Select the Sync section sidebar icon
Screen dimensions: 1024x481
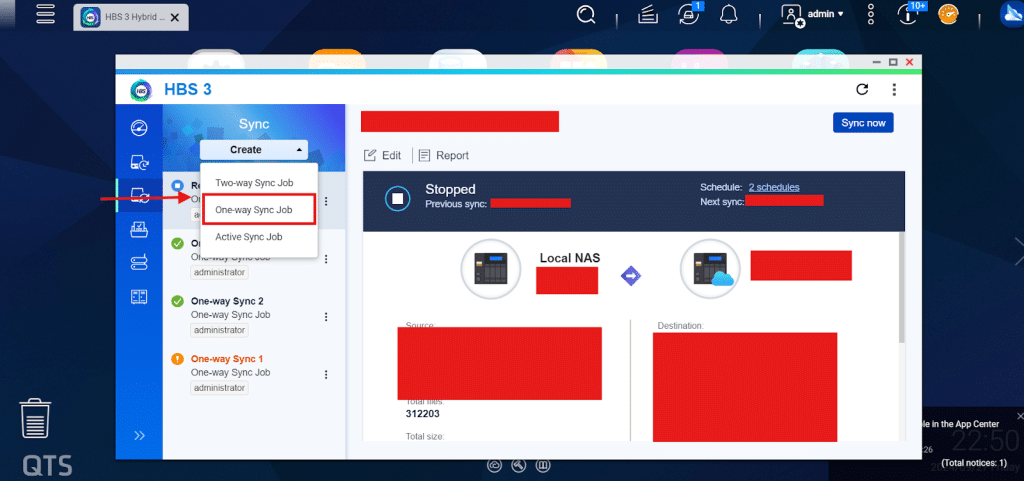point(139,195)
